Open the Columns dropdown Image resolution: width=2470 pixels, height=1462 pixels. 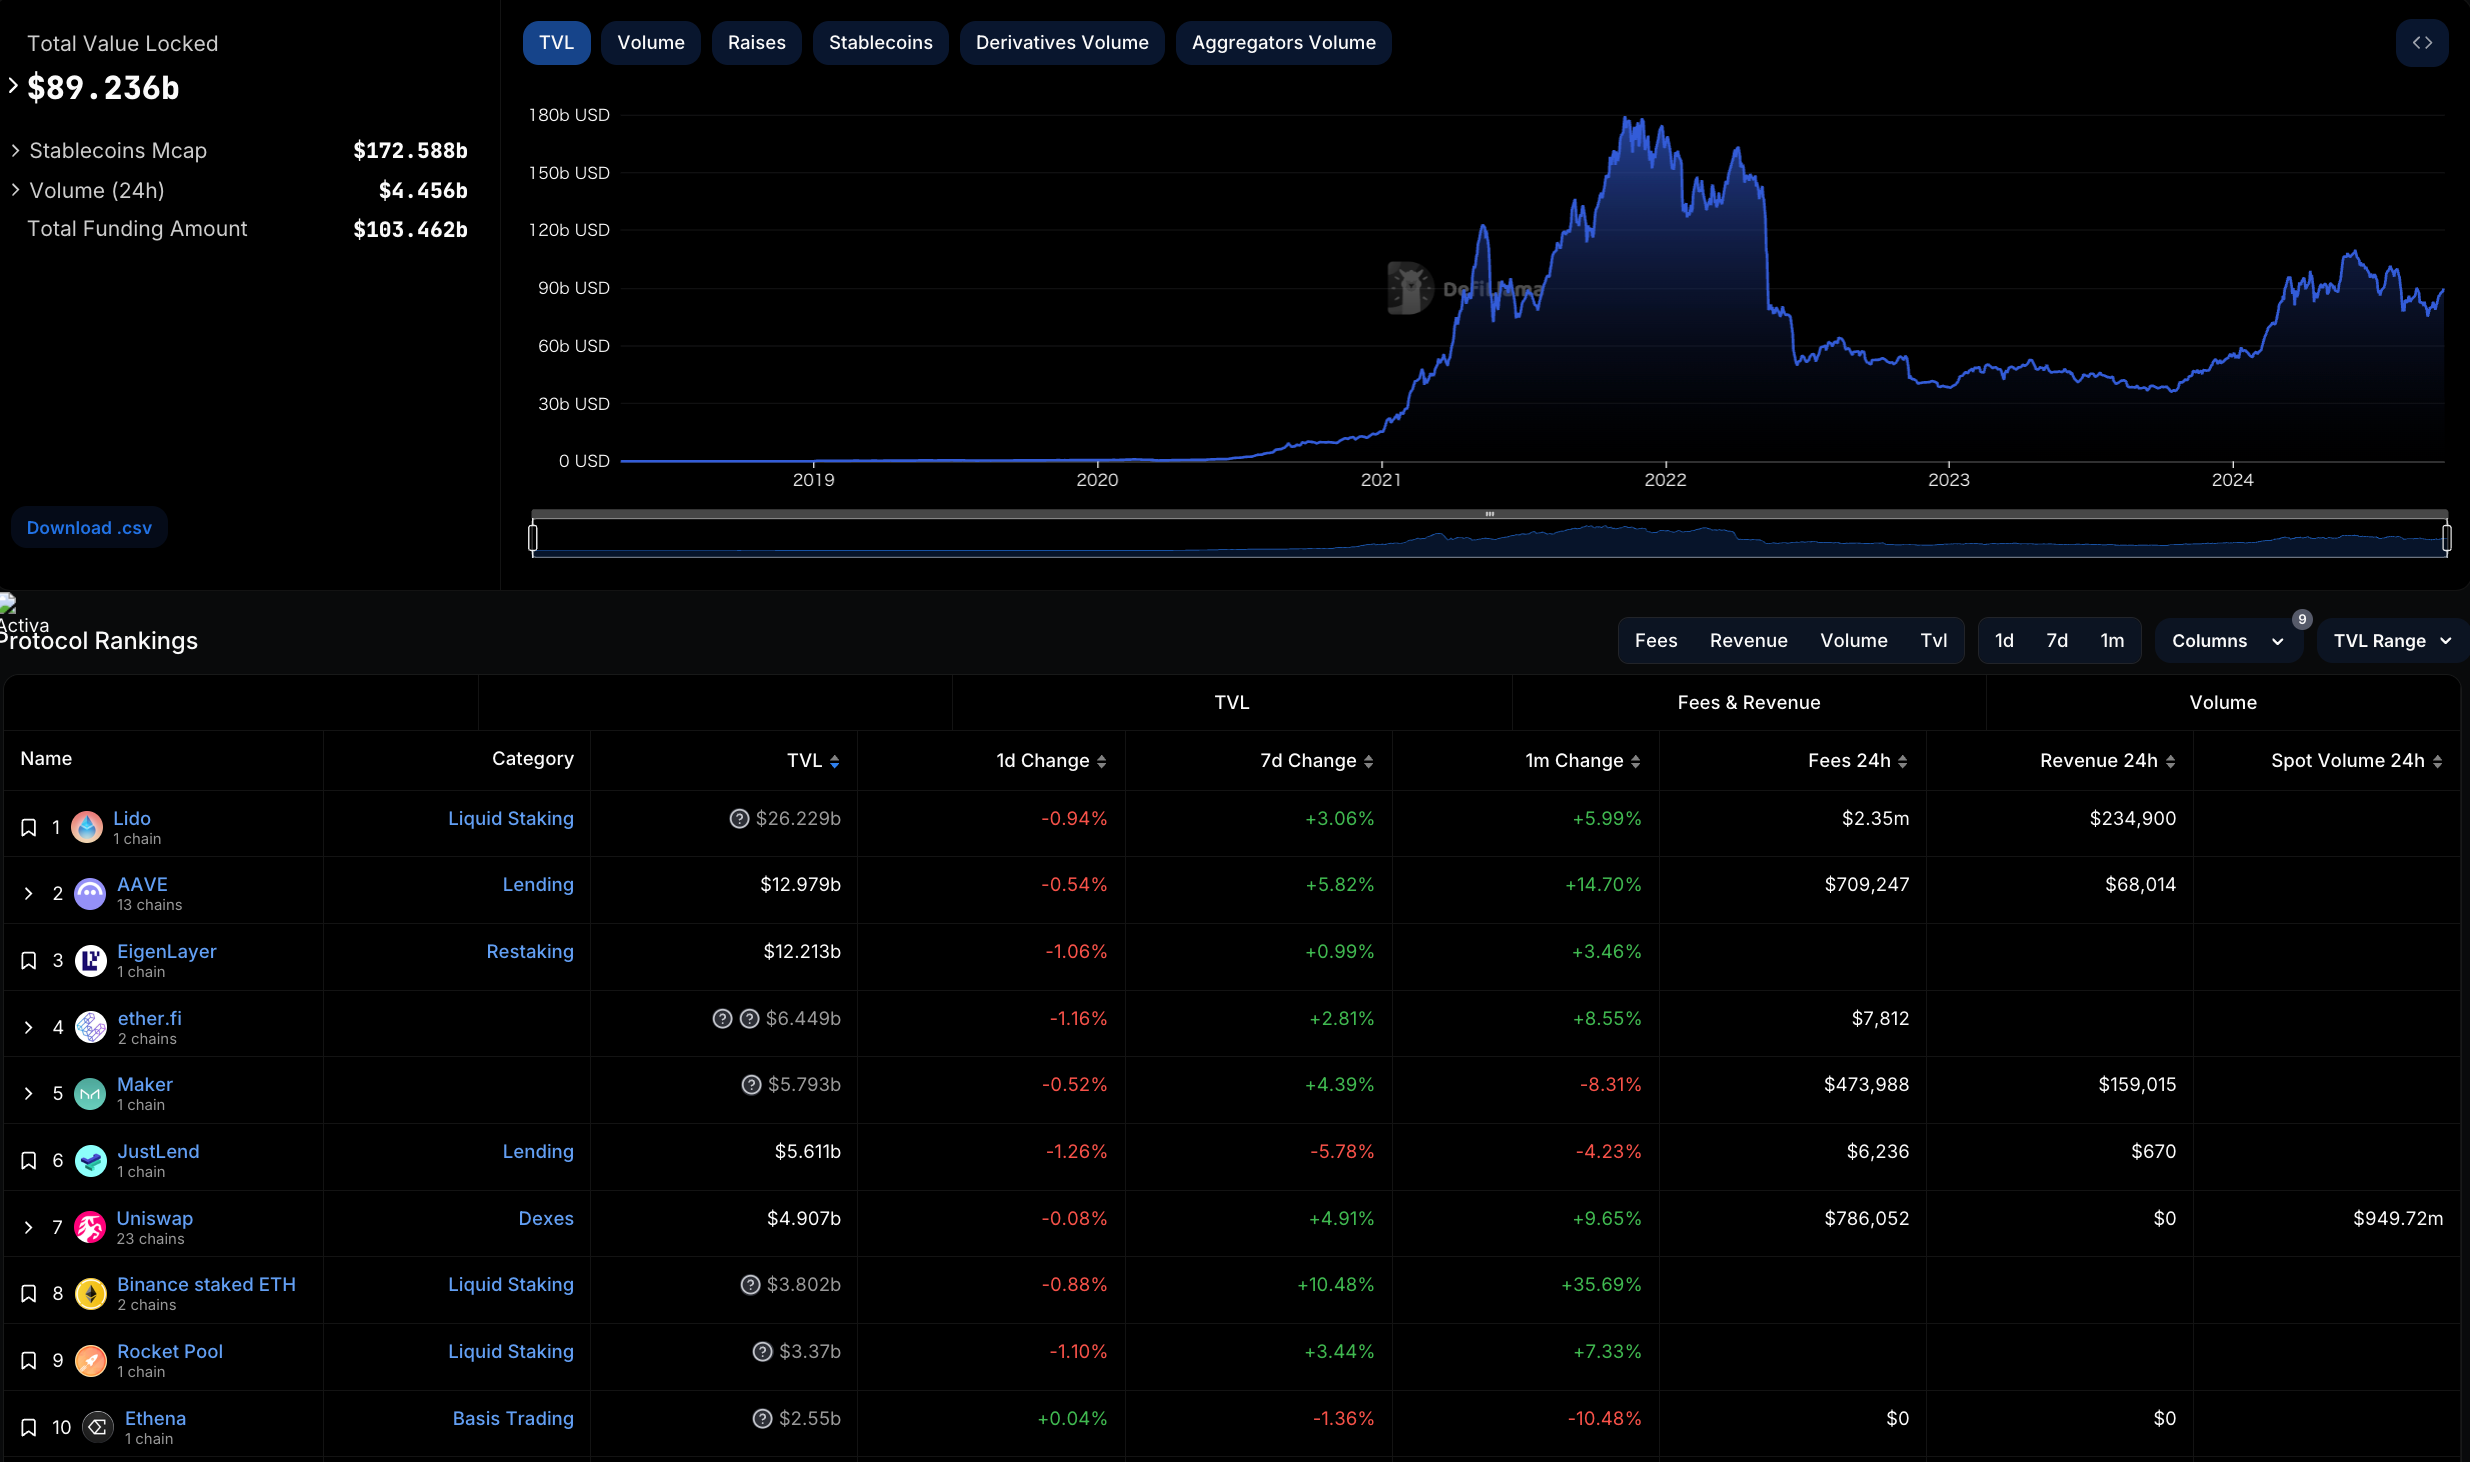(x=2227, y=641)
